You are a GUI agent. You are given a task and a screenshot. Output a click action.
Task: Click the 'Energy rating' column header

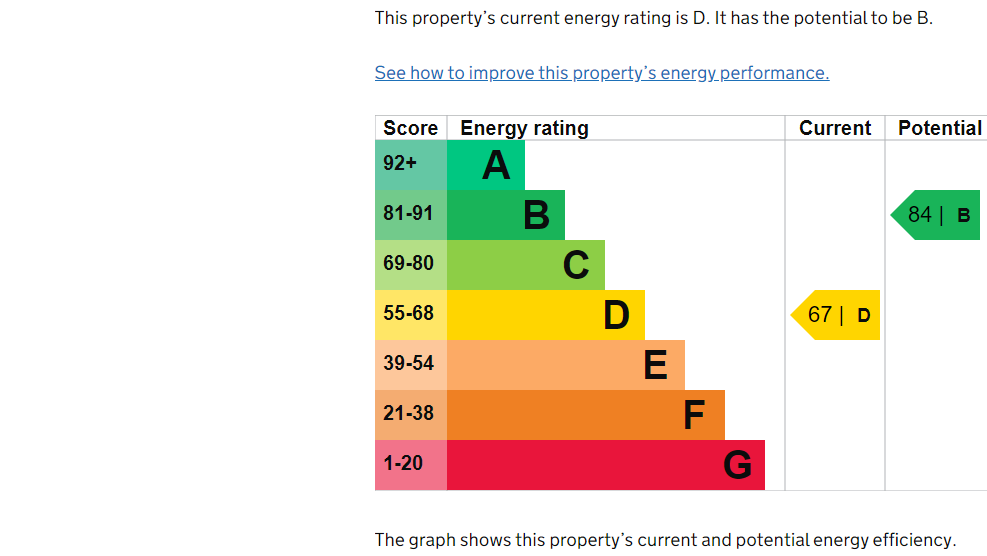tap(524, 128)
